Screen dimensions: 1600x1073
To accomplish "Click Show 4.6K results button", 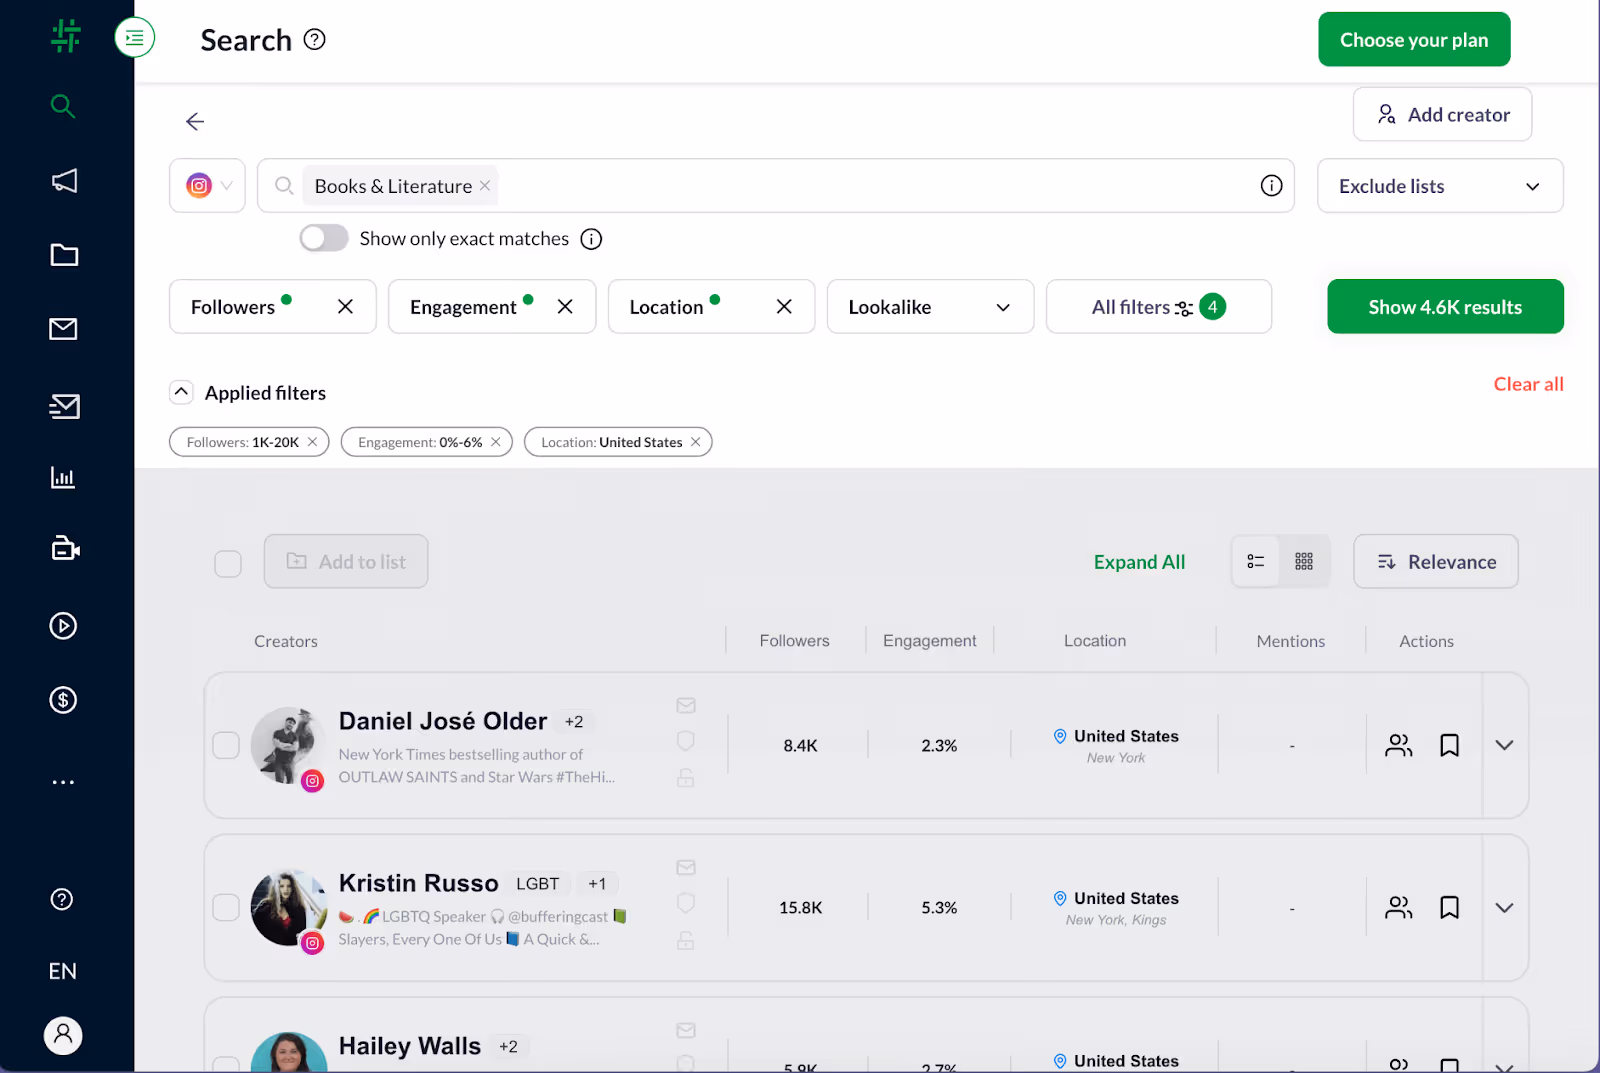I will pos(1445,307).
